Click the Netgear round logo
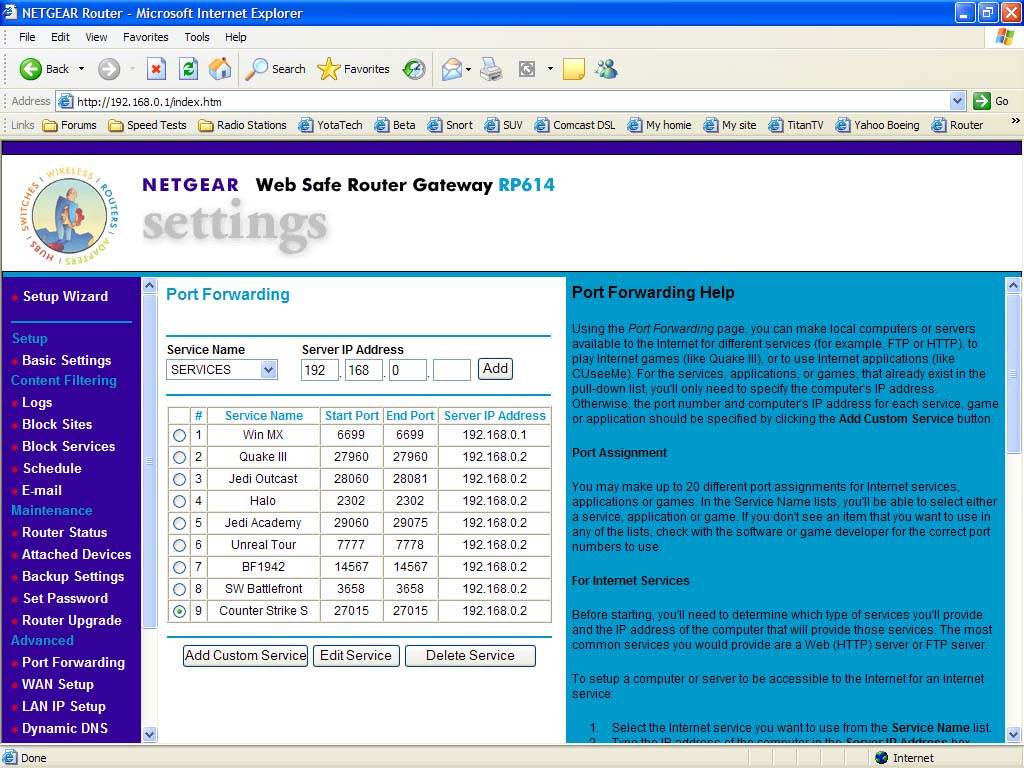This screenshot has width=1024, height=768. tap(69, 216)
